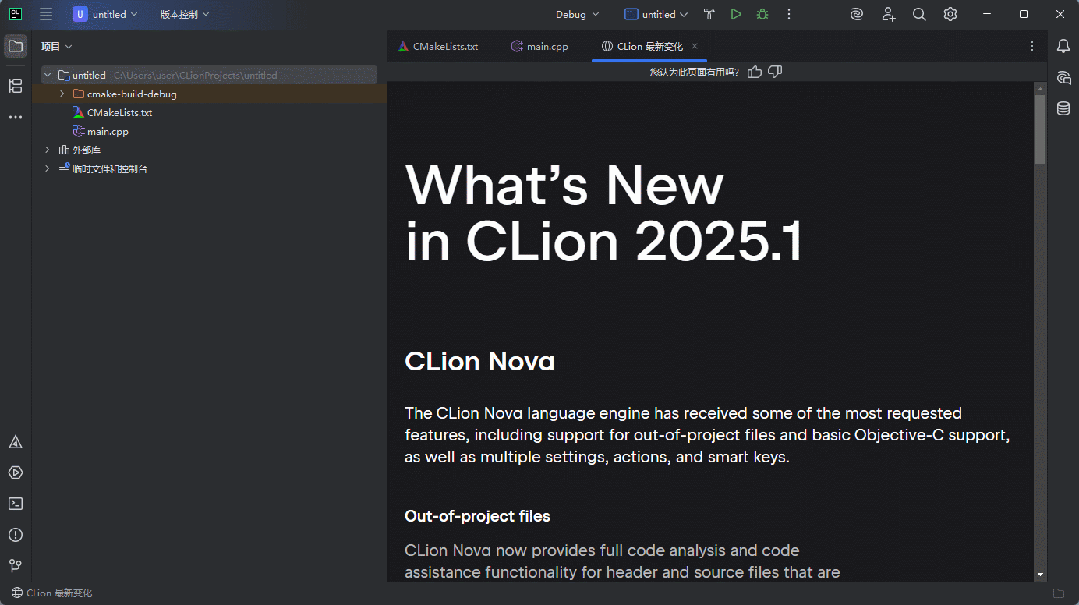1079x605 pixels.
Task: Select cmake-build-debug folder row
Action: click(x=209, y=94)
